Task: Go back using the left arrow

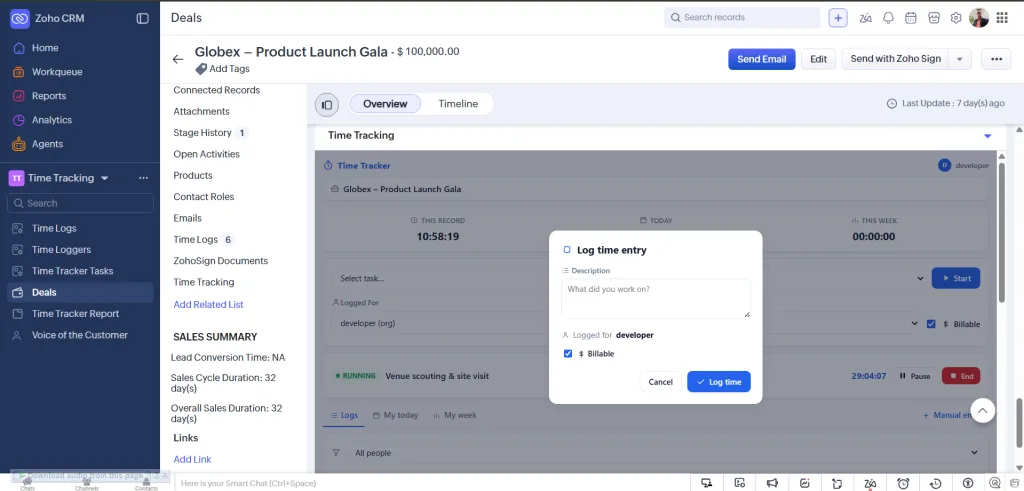Action: tap(178, 59)
